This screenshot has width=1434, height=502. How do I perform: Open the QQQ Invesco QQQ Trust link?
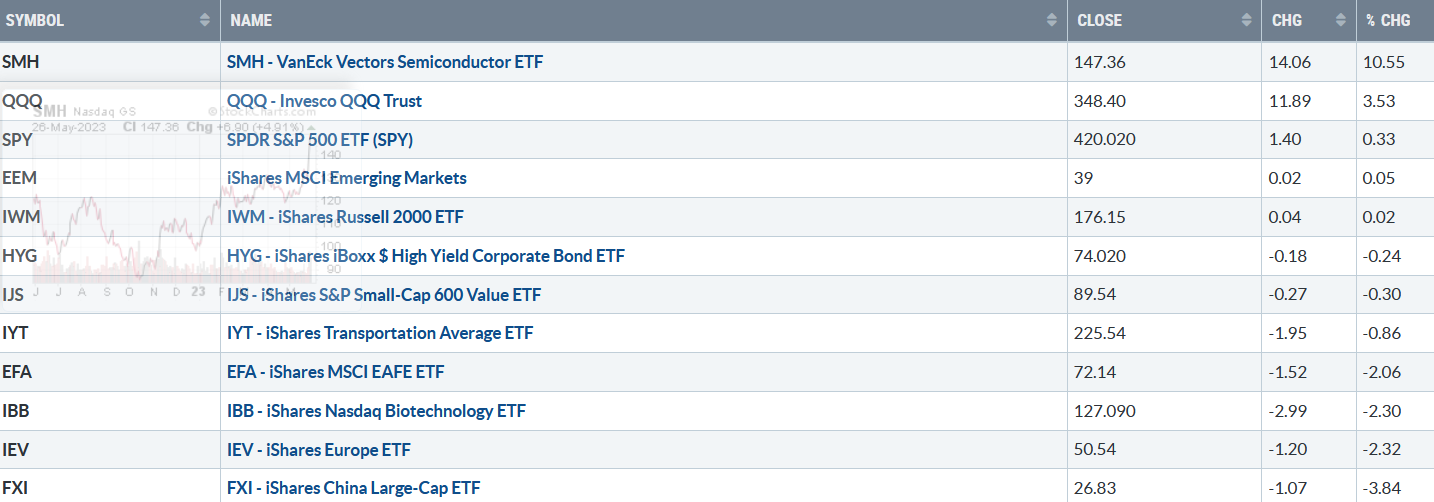pos(325,101)
